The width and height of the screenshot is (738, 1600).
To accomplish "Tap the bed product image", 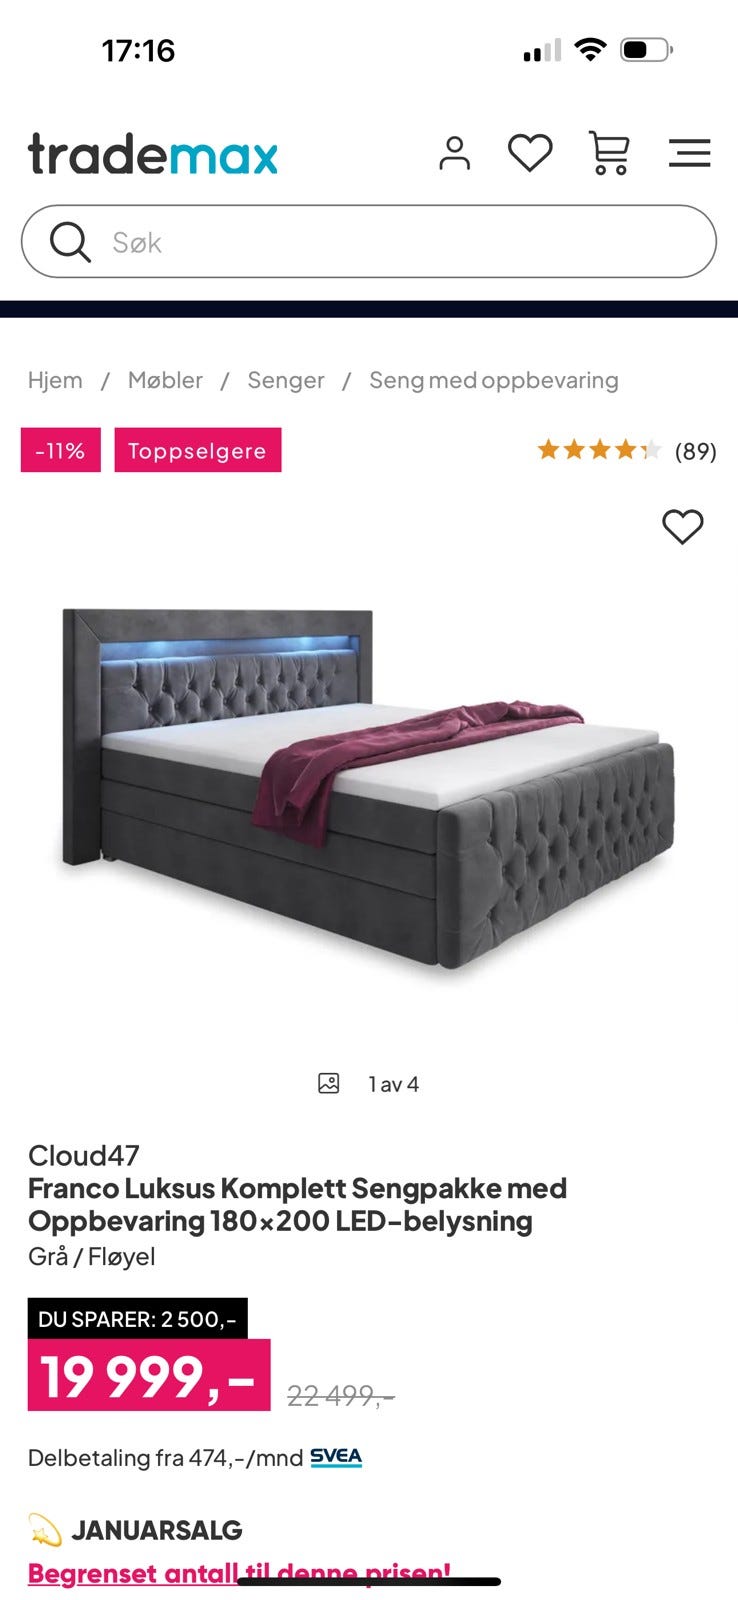I will pos(369,786).
